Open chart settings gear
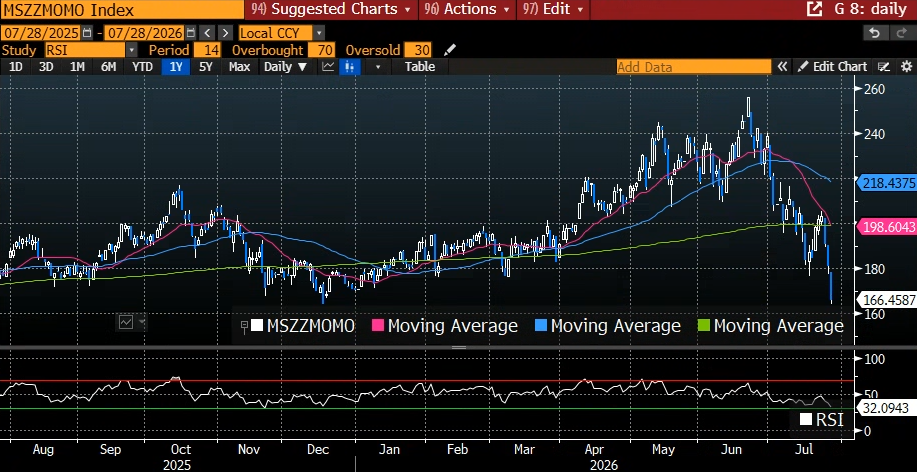This screenshot has width=917, height=472. point(906,67)
